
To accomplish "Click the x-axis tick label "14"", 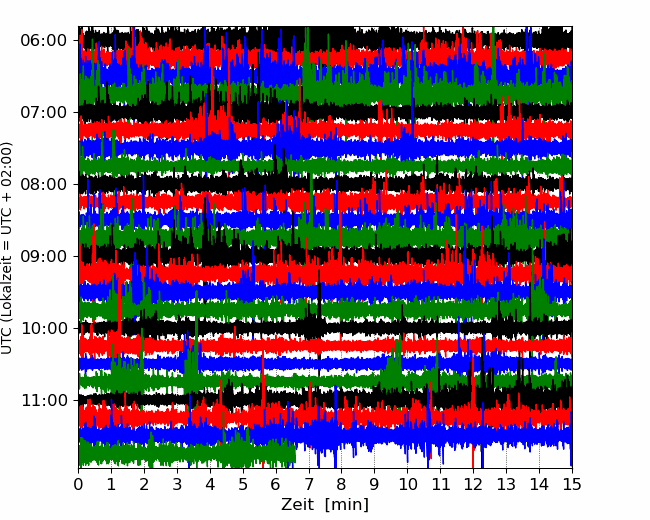I will pos(539,484).
